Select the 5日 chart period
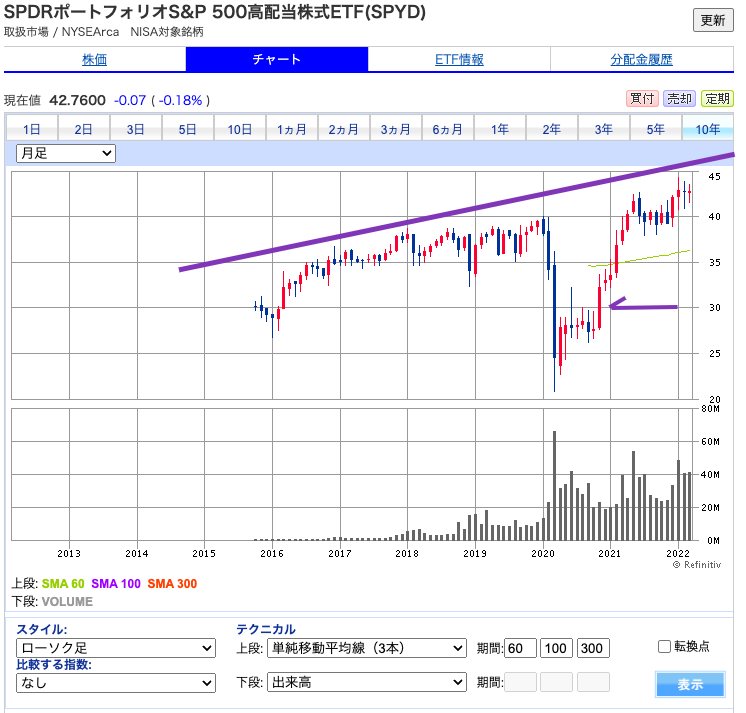The width and height of the screenshot is (746, 713). (x=188, y=128)
